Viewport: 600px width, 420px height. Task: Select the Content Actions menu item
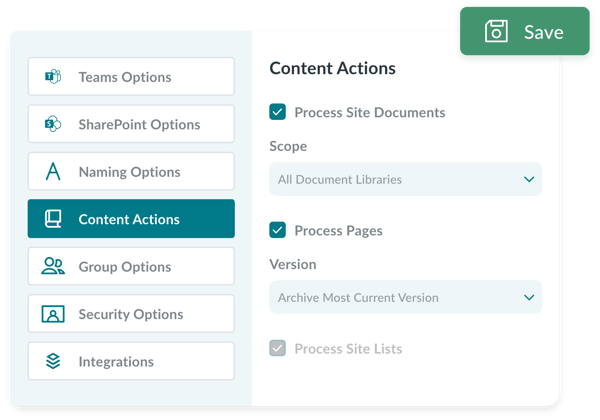(131, 219)
